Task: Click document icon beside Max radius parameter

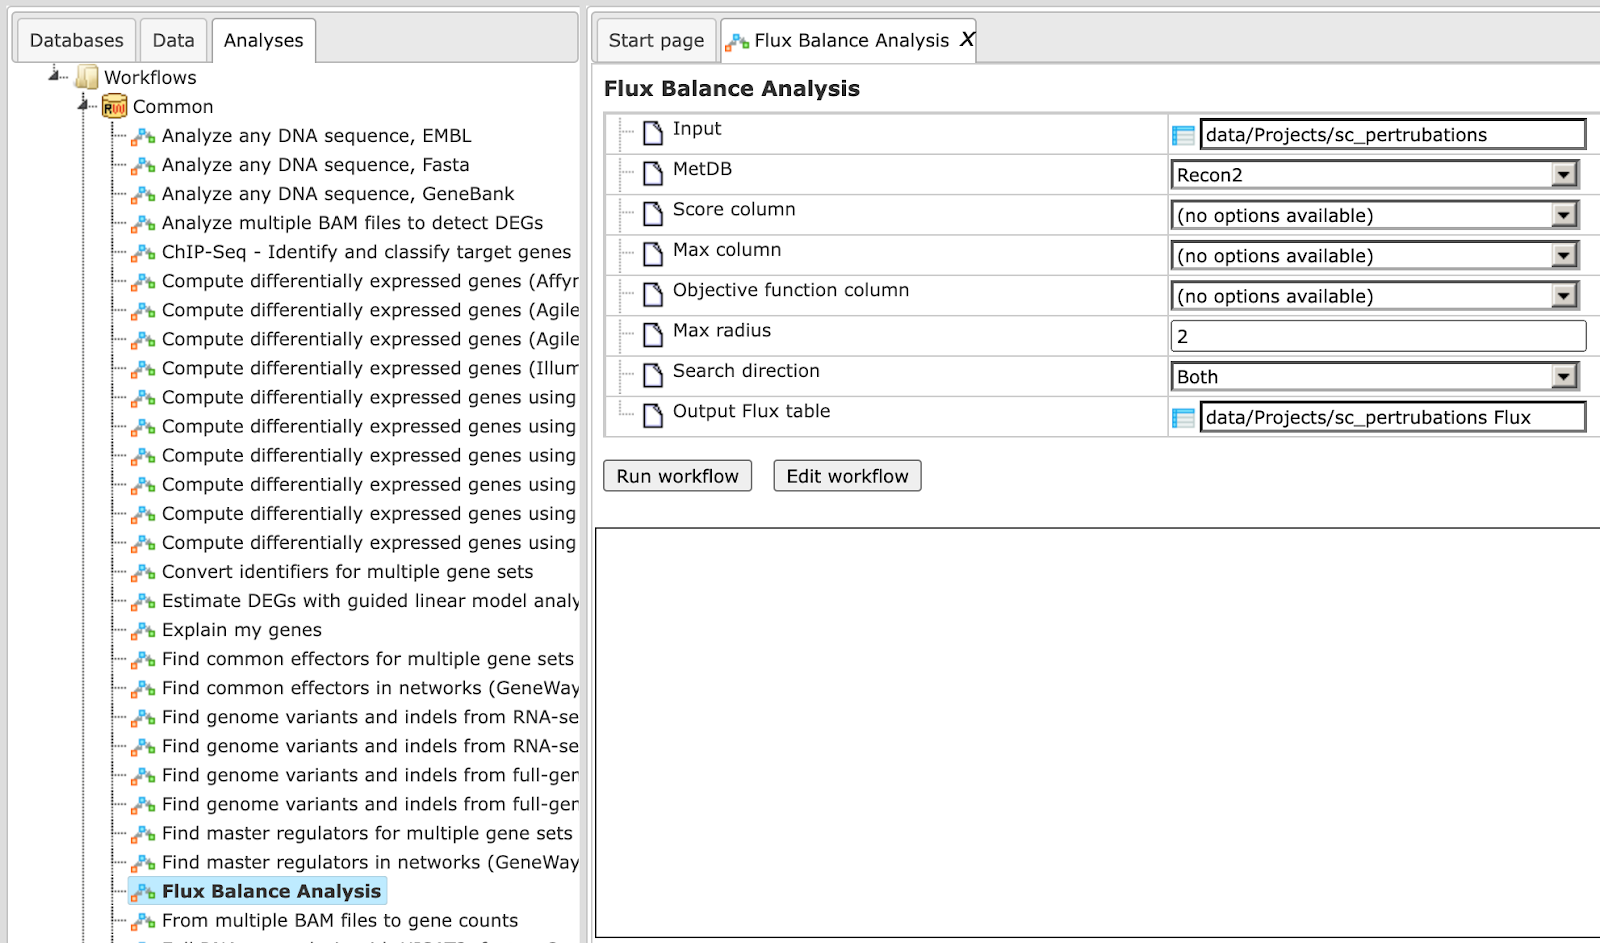Action: click(x=653, y=334)
